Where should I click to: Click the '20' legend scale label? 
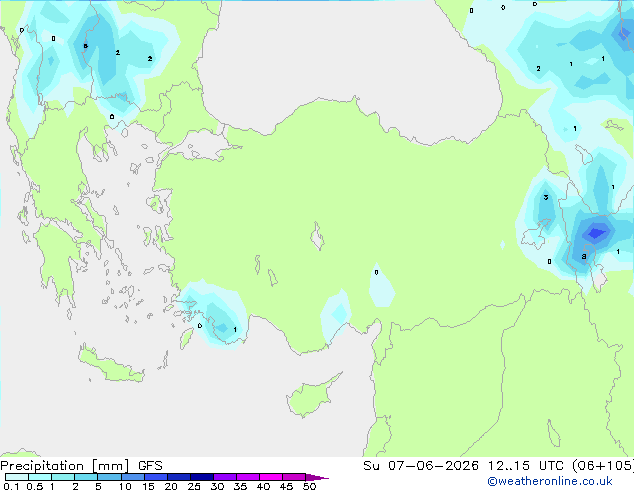171,486
